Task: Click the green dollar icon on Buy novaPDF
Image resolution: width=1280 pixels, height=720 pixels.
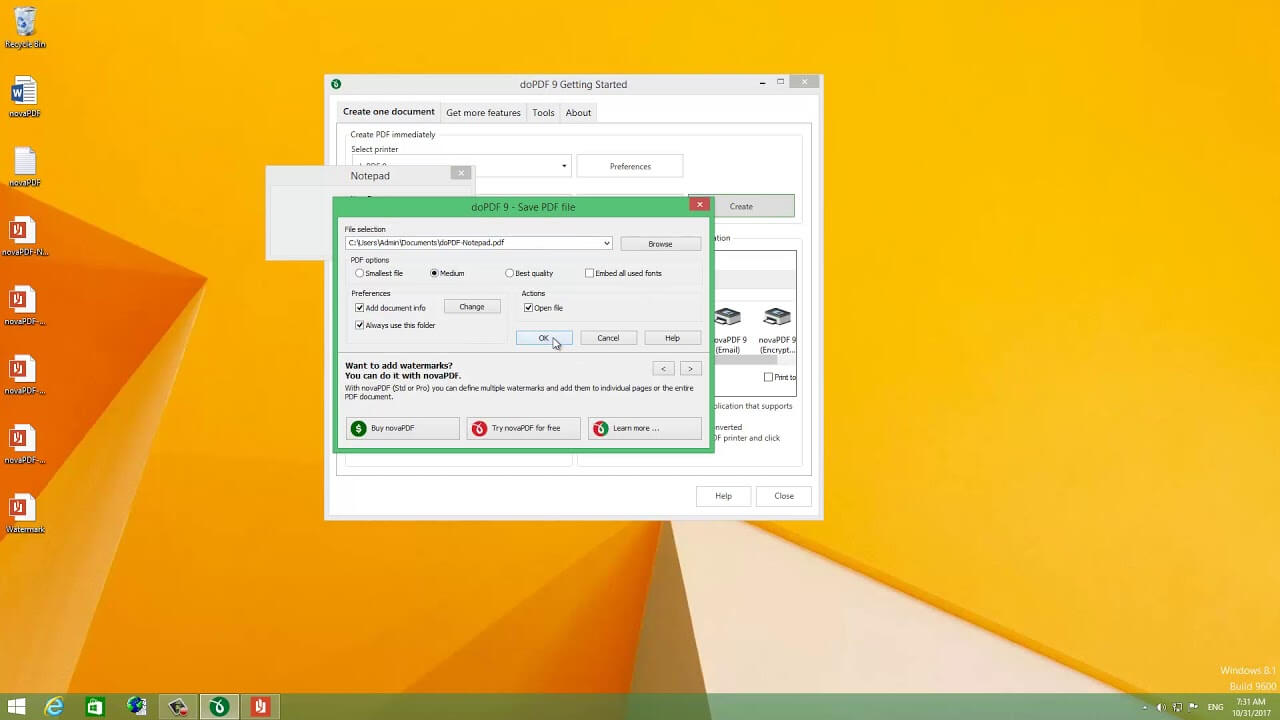Action: (x=359, y=428)
